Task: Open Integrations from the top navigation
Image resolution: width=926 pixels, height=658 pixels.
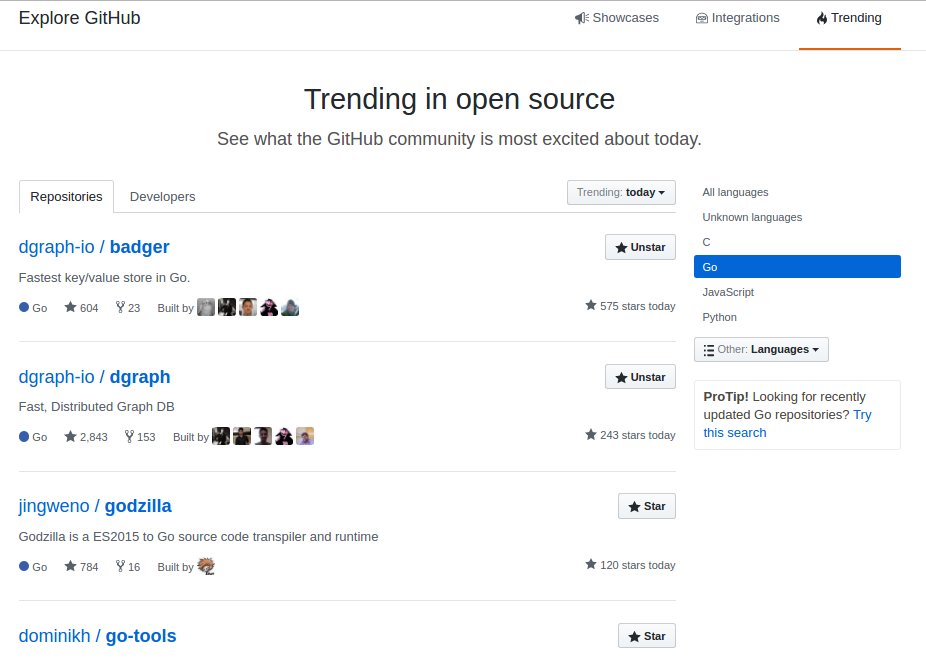Action: [738, 18]
